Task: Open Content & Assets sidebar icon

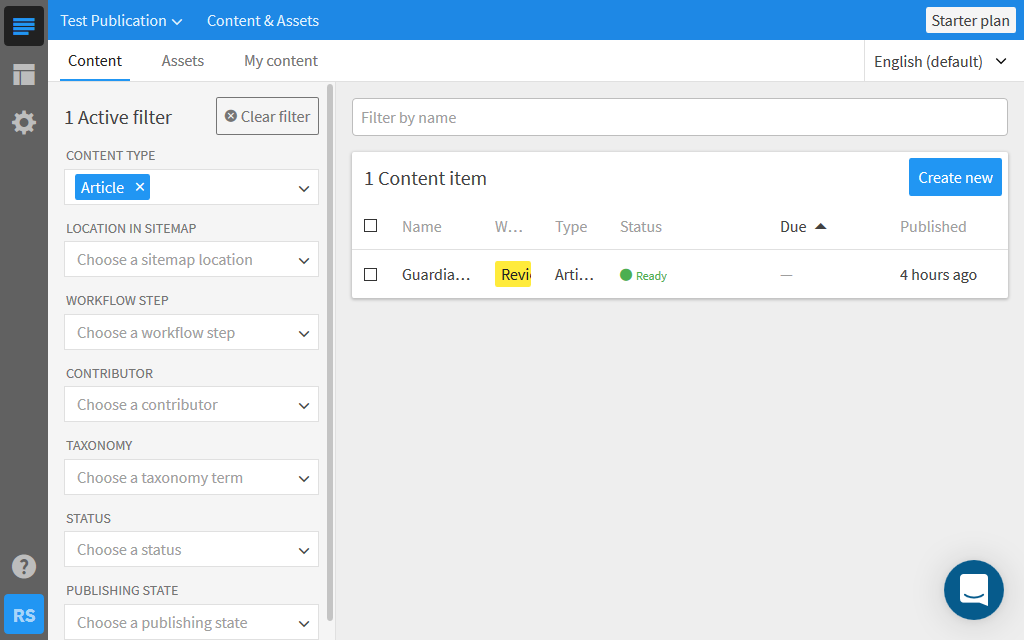Action: coord(24,26)
